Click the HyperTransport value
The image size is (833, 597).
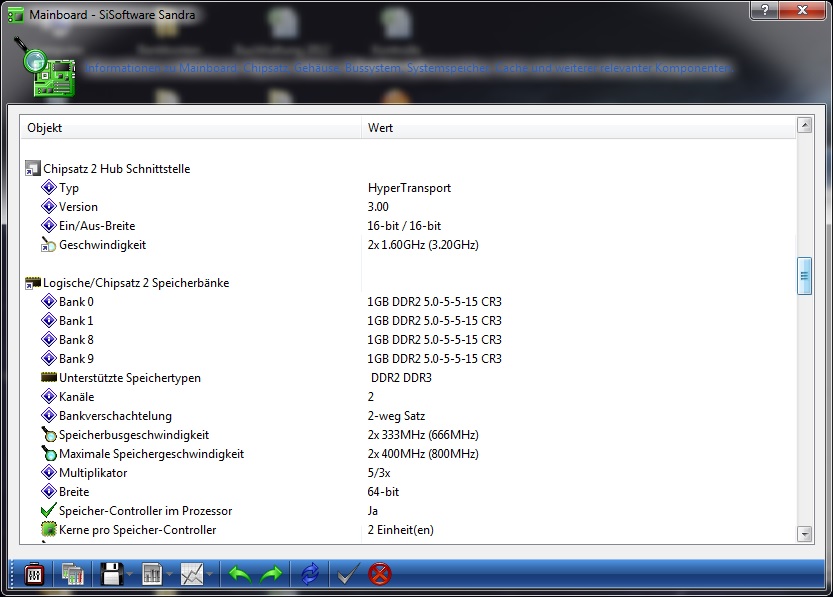[x=409, y=188]
